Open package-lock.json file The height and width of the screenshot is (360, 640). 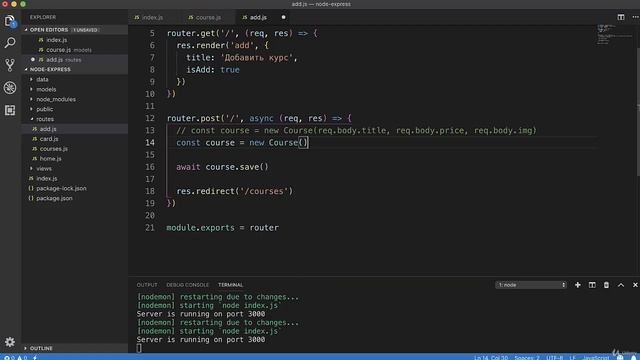[61, 189]
